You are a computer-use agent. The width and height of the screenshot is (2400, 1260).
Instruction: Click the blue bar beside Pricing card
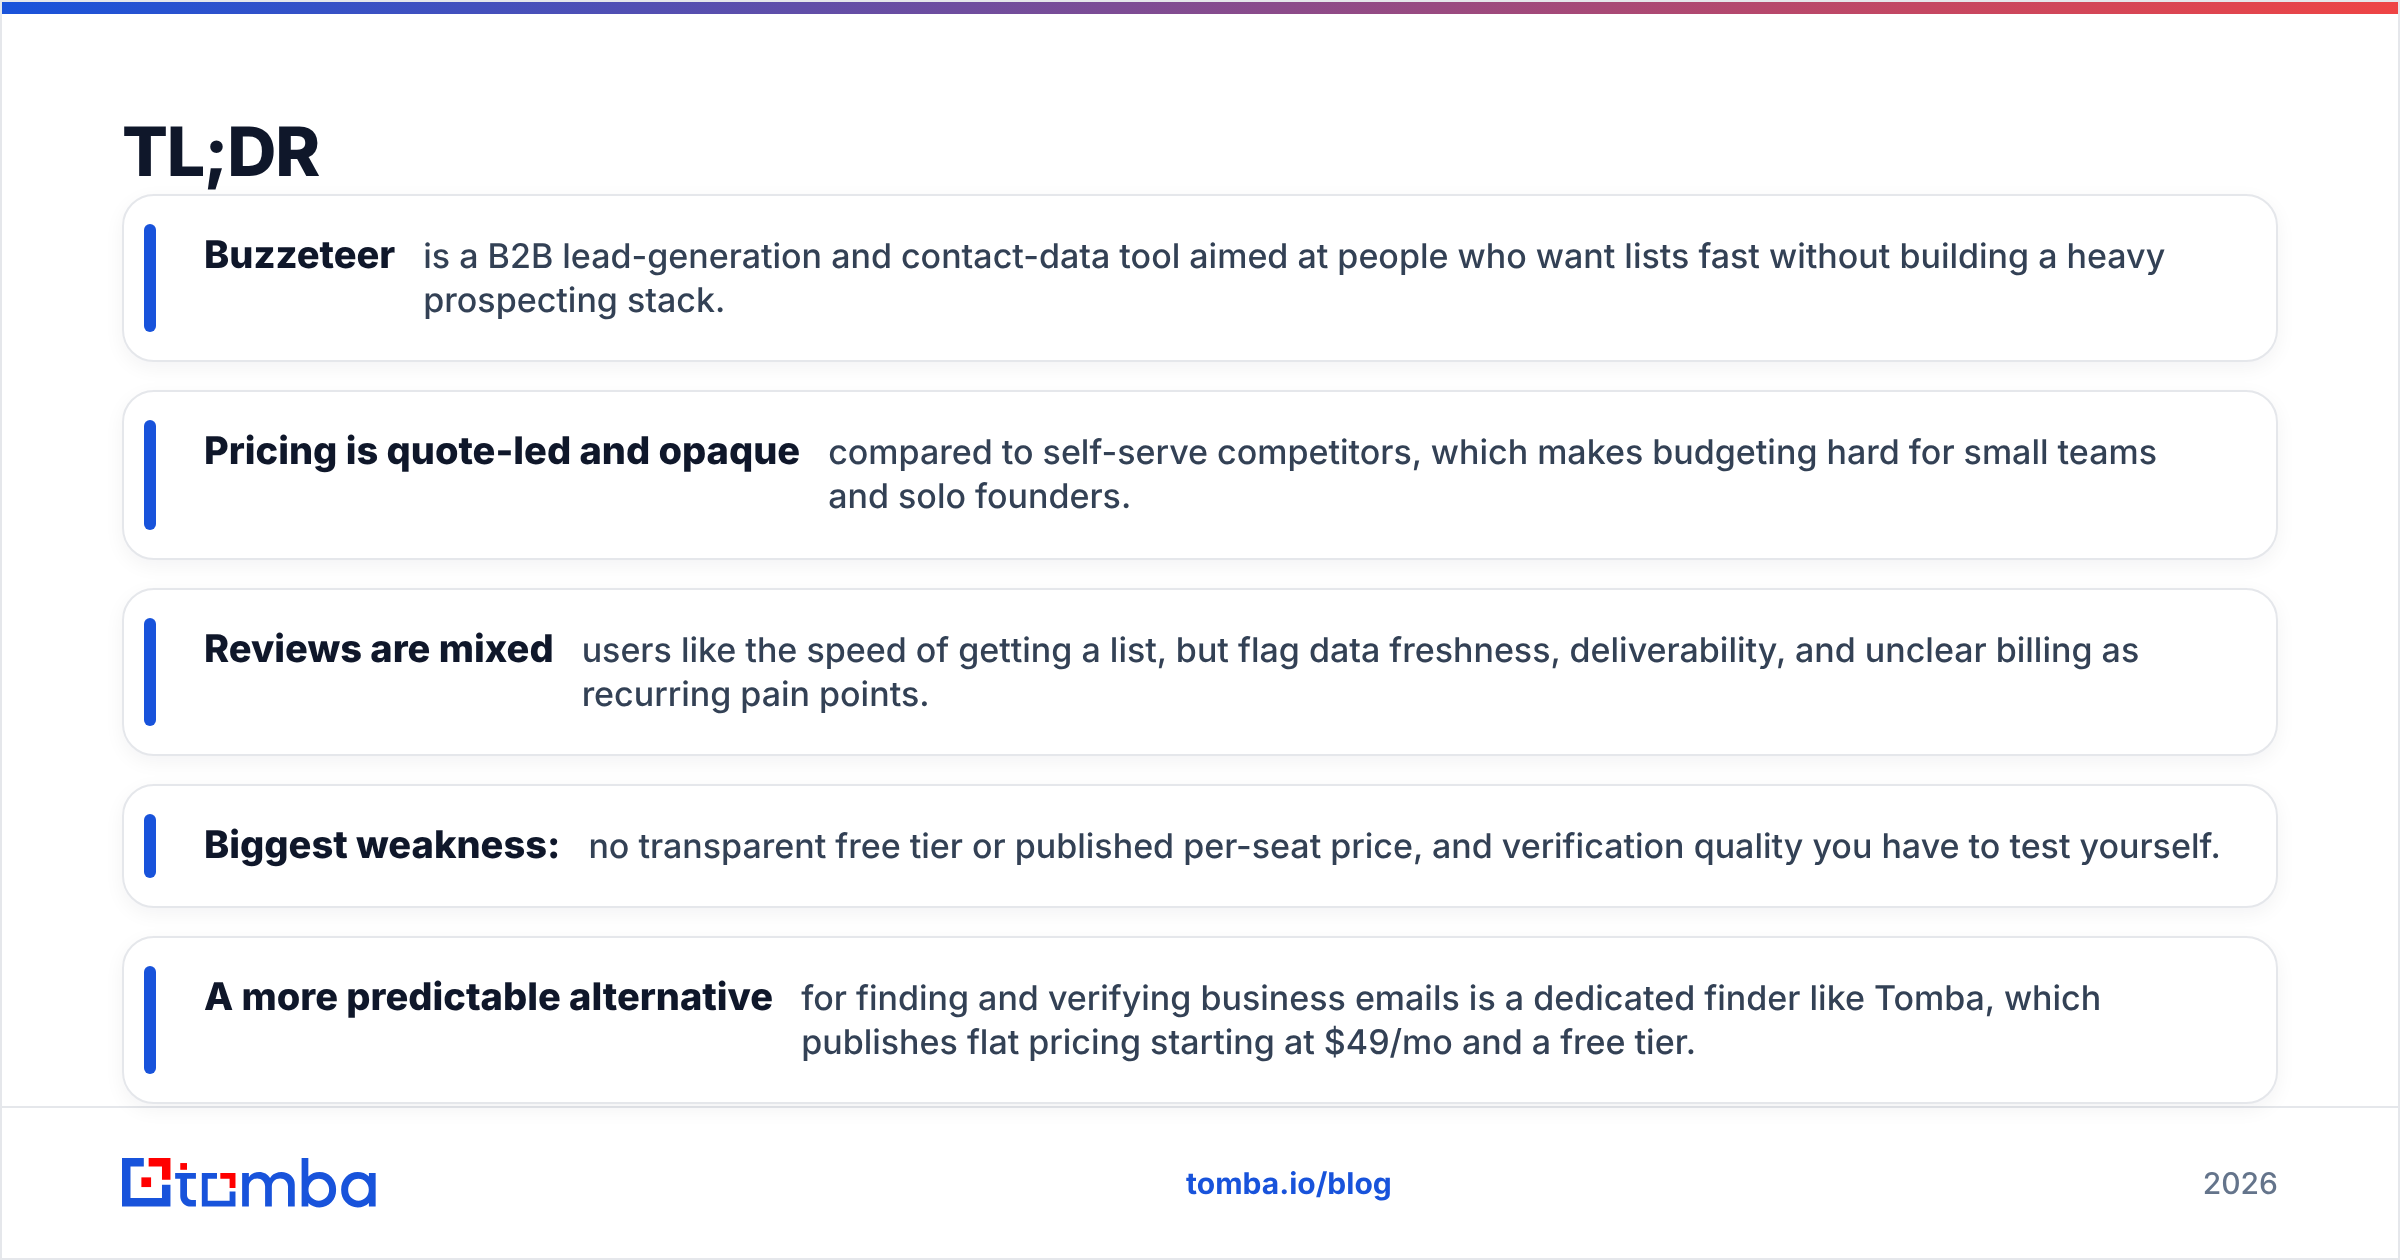click(x=150, y=475)
